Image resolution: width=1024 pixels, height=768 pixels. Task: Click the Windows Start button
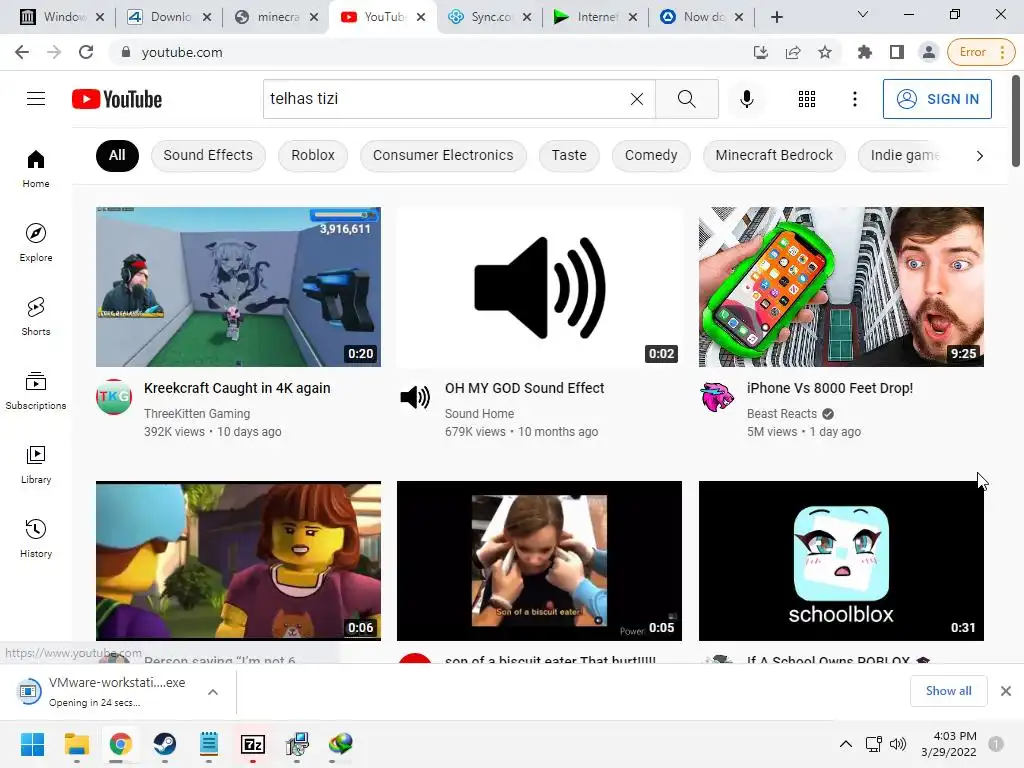coord(33,744)
